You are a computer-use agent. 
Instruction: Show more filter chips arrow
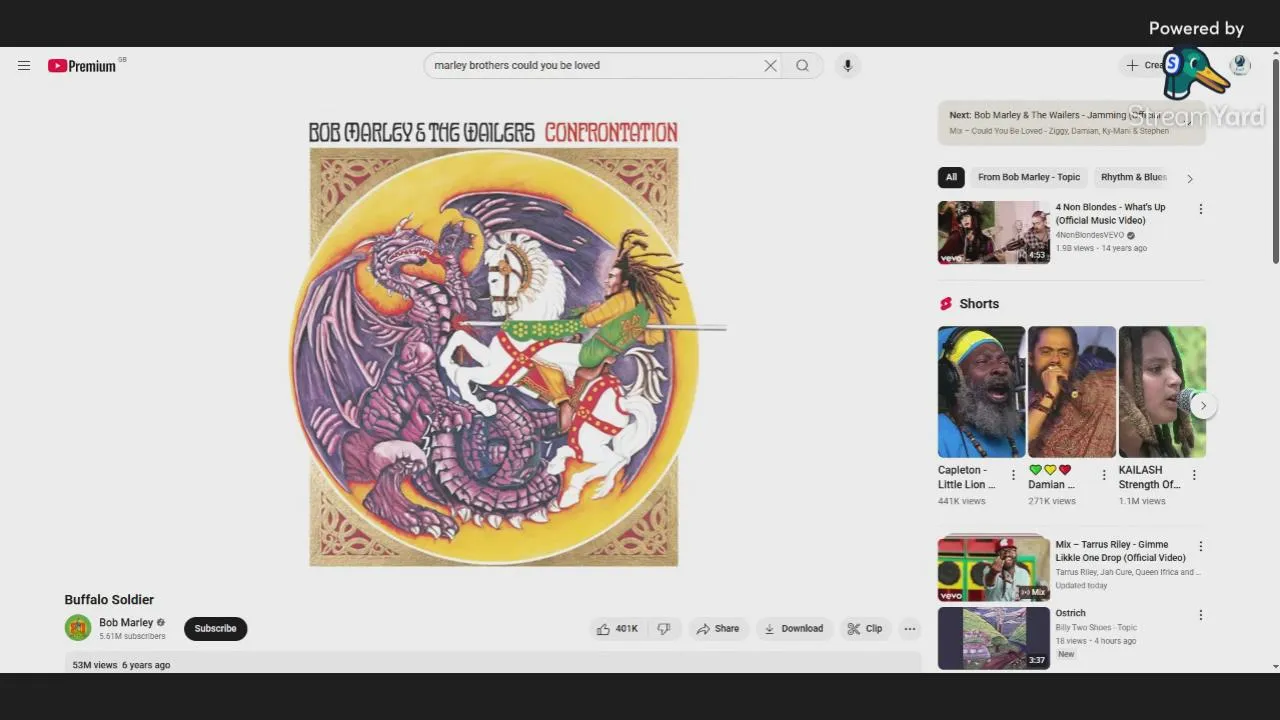point(1190,178)
